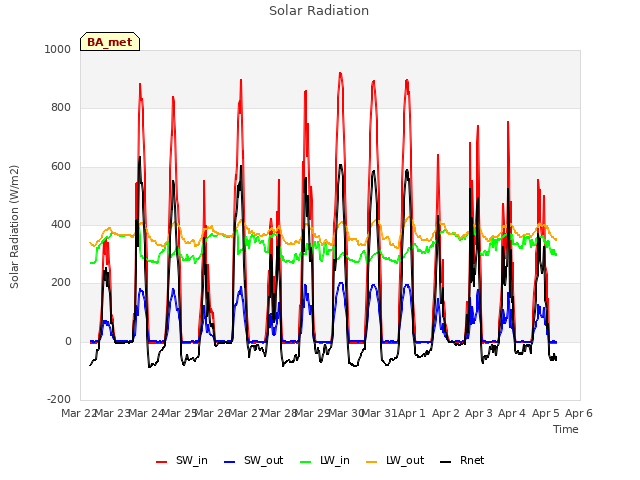Click the Apr 4 x-axis tick label

512,413
